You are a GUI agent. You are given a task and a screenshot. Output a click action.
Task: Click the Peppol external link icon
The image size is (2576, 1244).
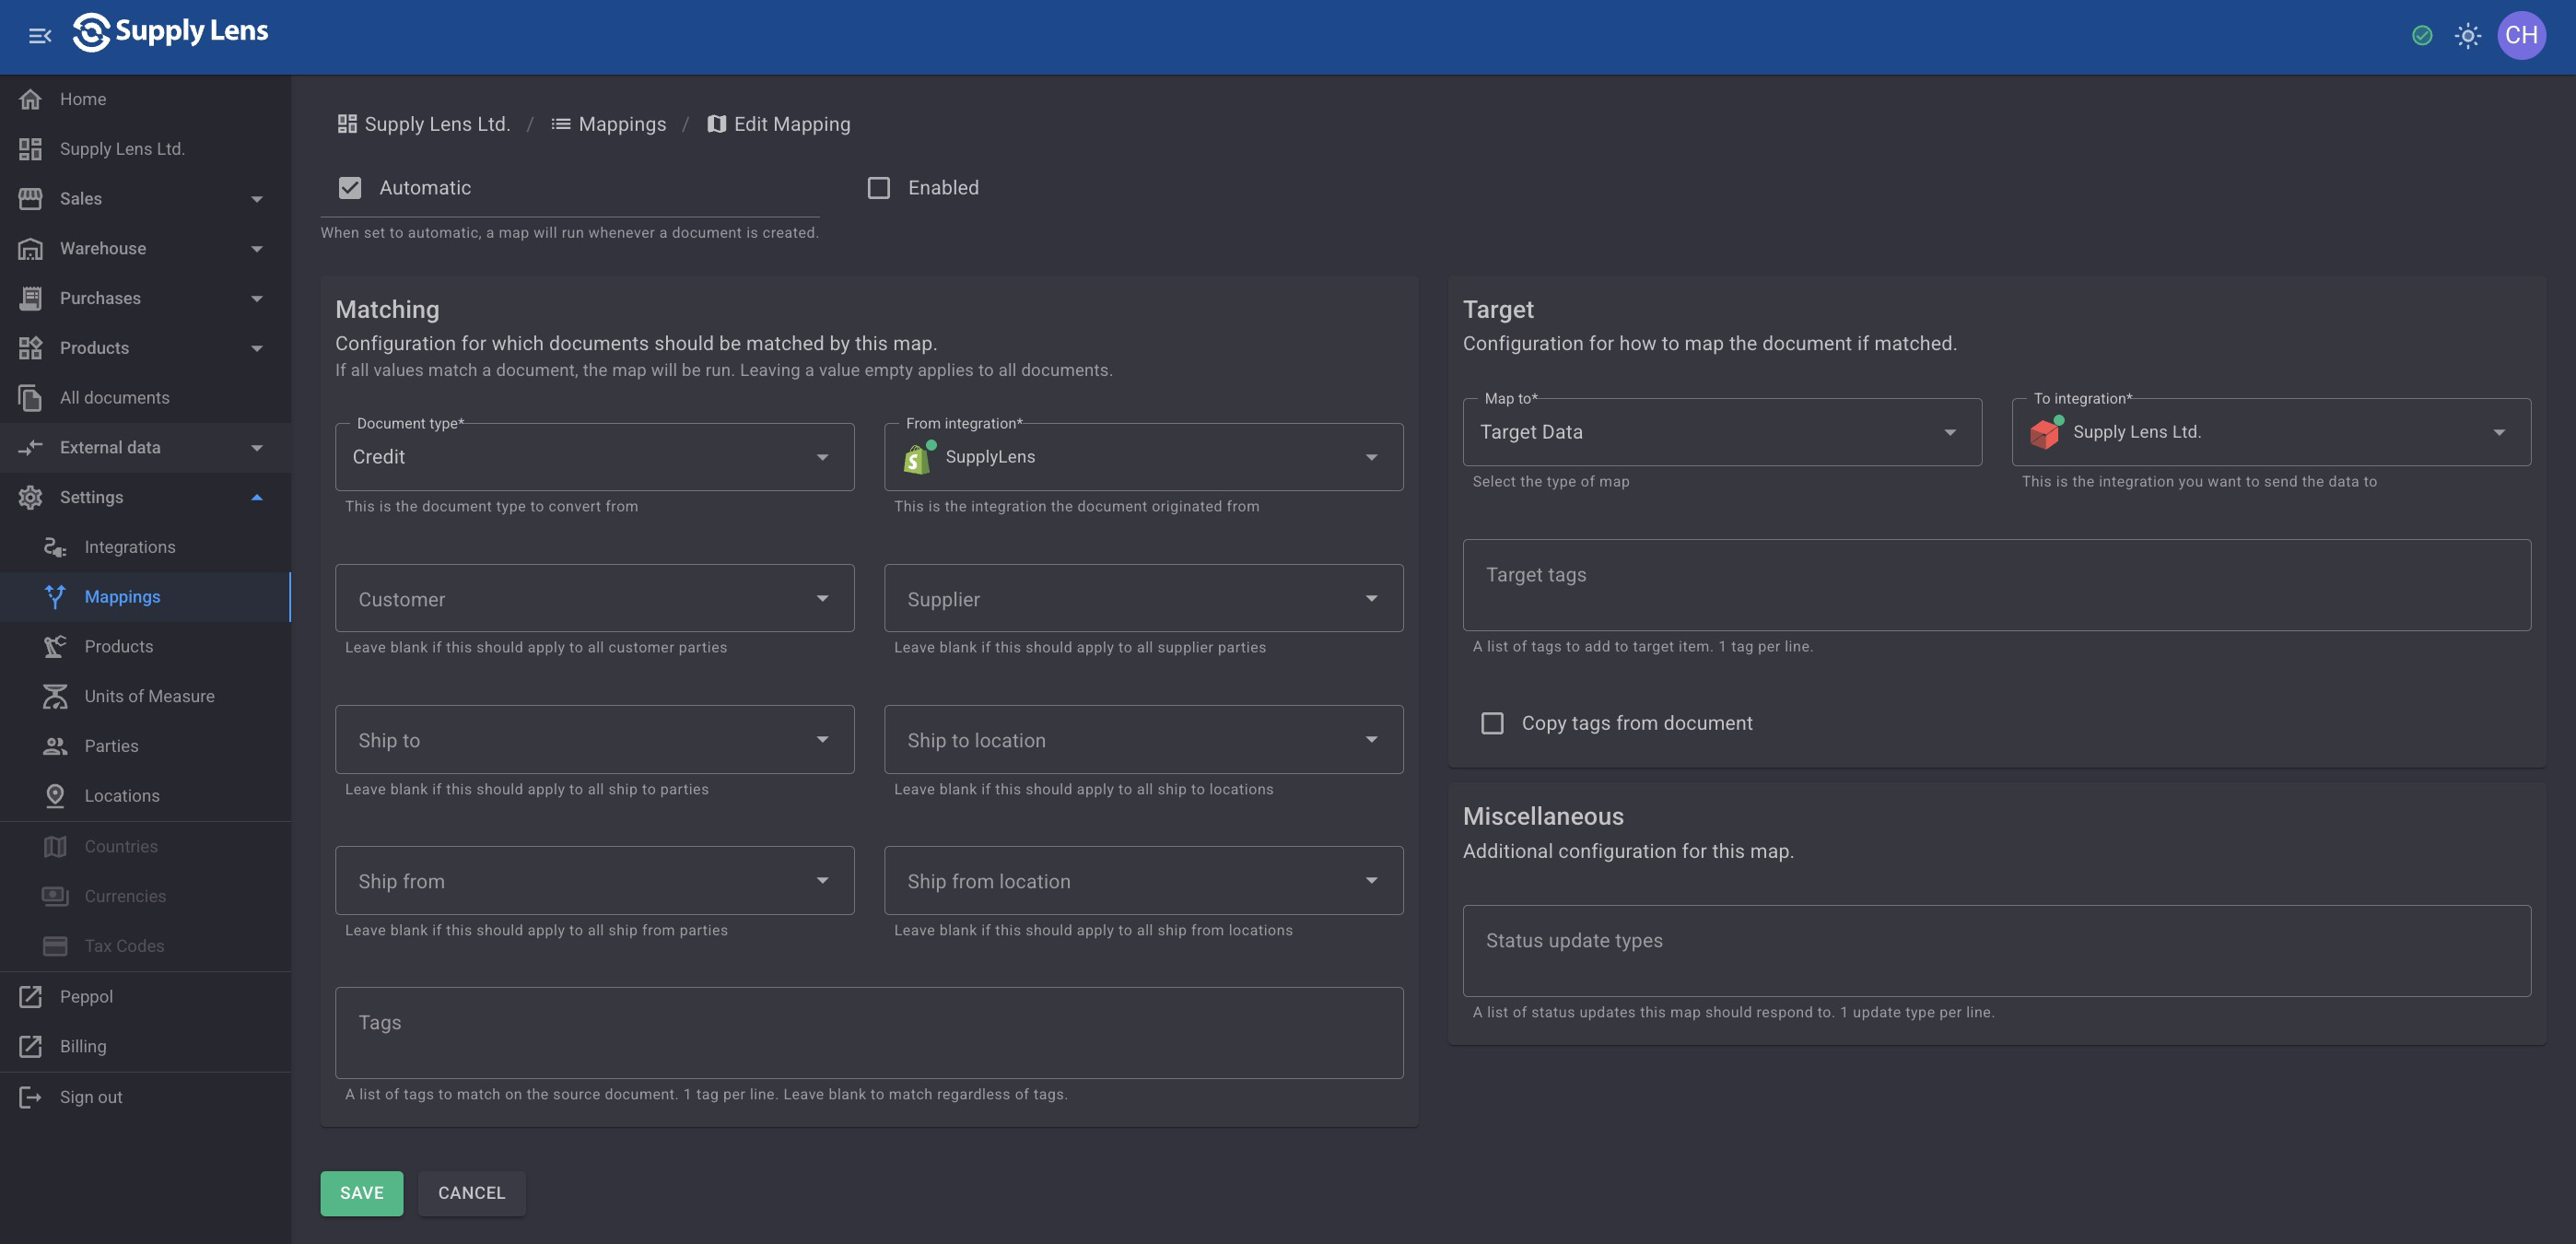click(x=30, y=997)
